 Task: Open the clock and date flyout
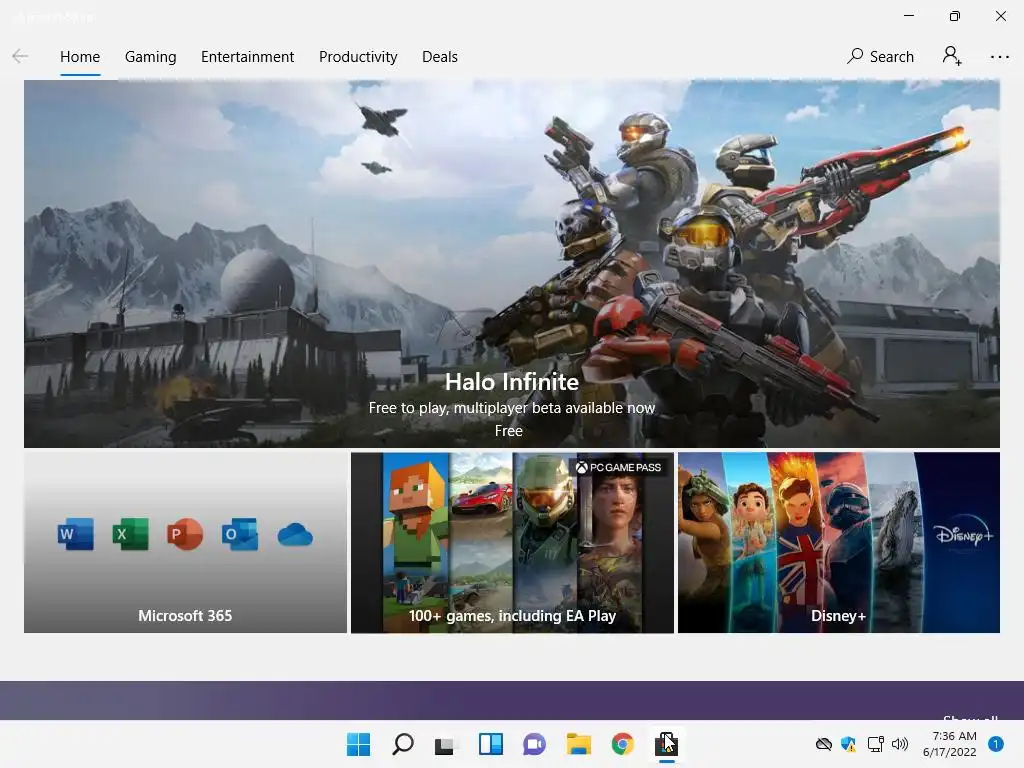pyautogui.click(x=950, y=744)
